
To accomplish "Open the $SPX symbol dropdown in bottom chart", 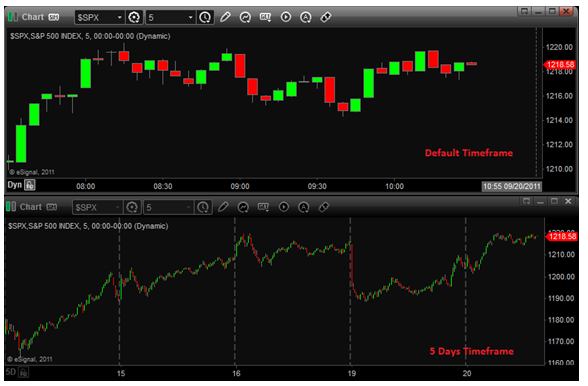I will [97, 207].
